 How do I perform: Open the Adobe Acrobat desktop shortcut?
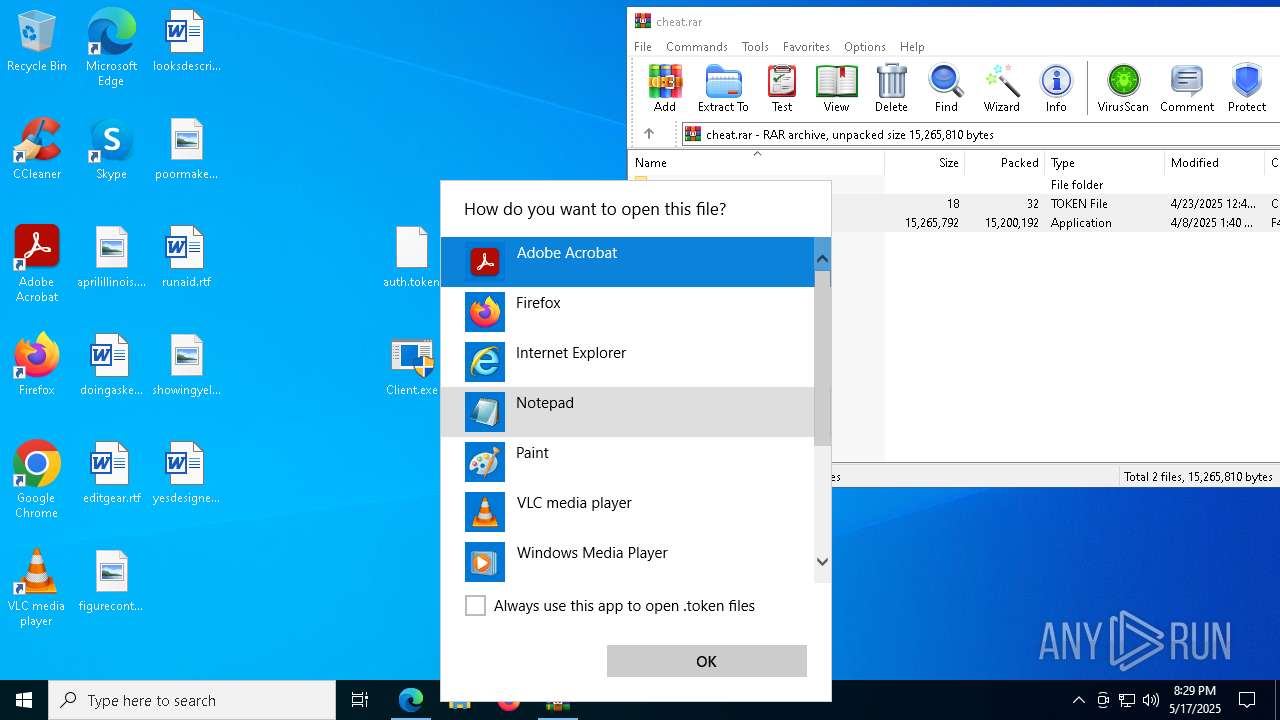37,264
